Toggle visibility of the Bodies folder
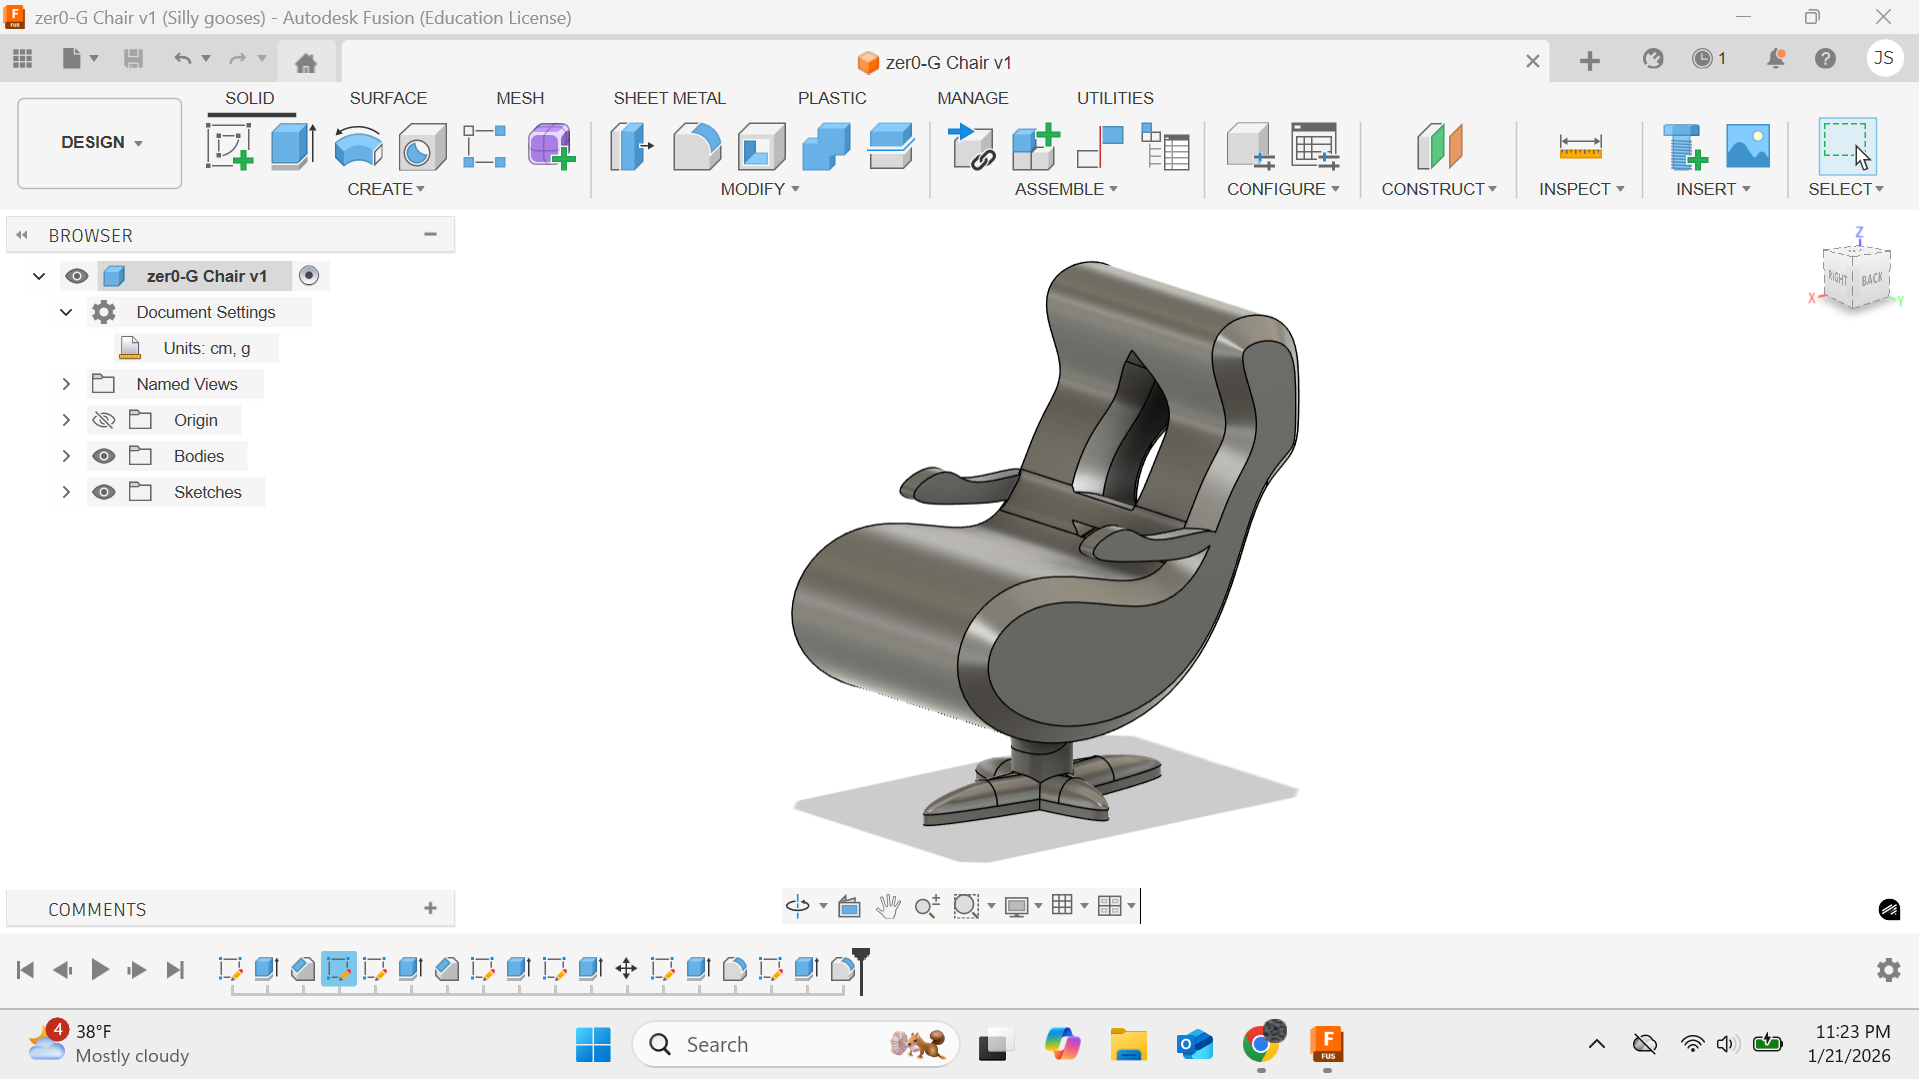 click(103, 455)
